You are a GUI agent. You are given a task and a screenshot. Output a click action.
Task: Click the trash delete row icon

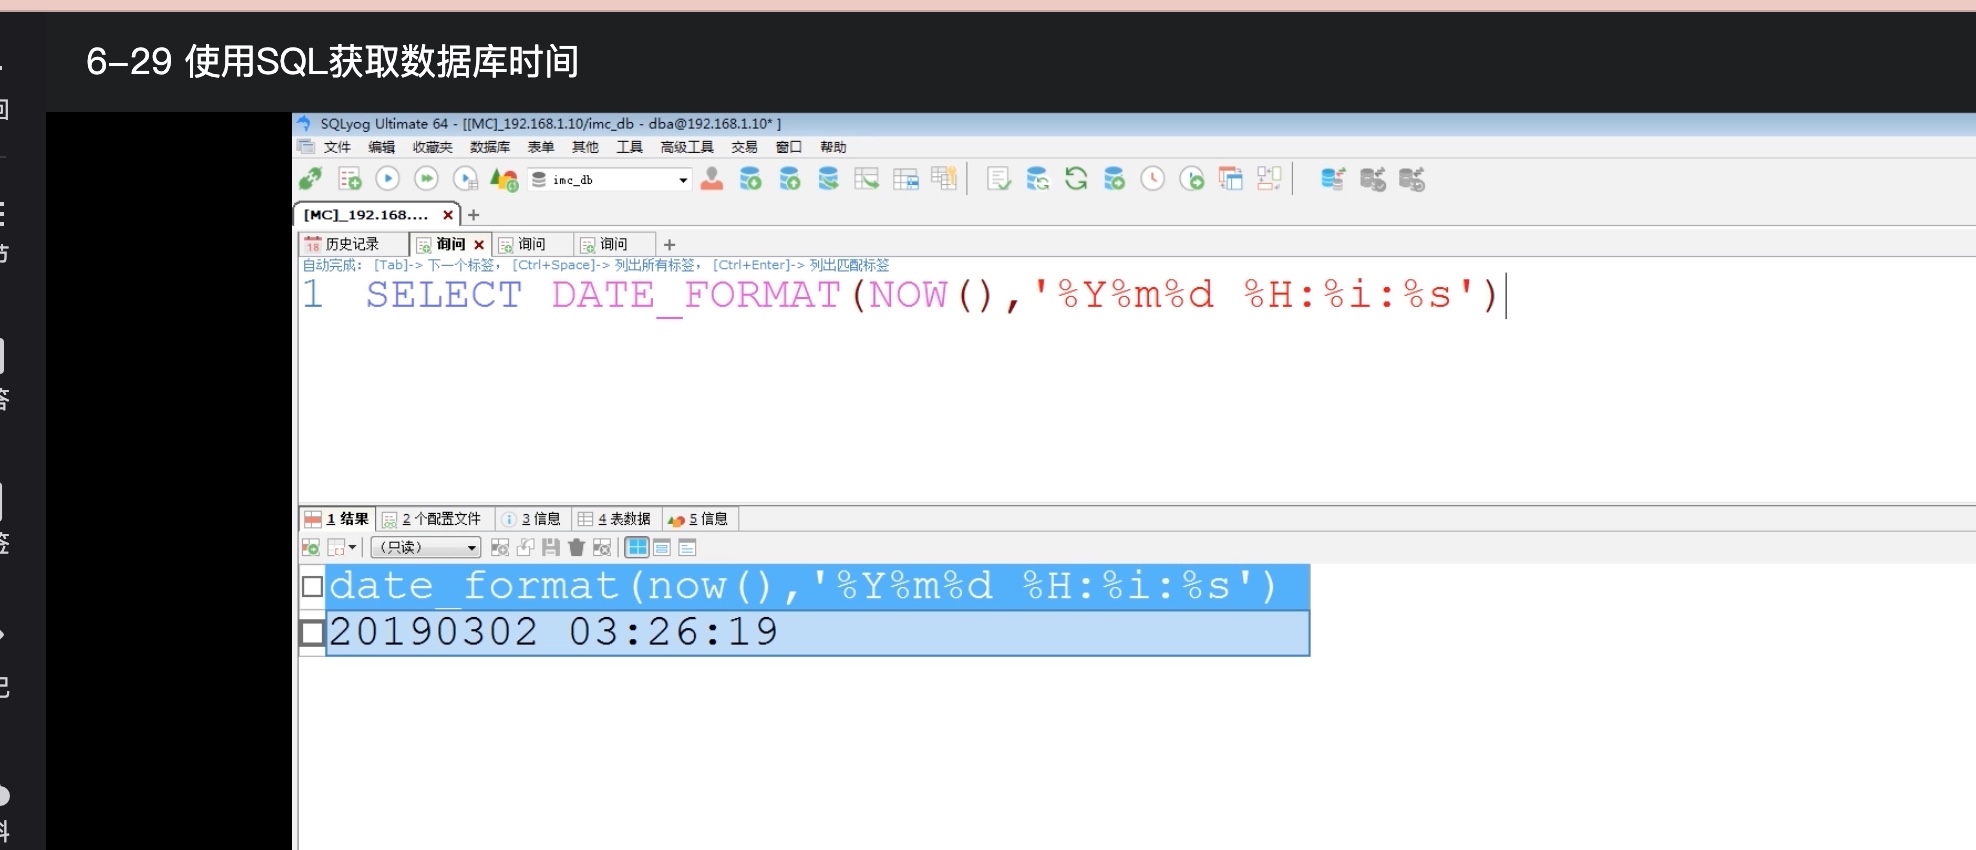point(576,547)
